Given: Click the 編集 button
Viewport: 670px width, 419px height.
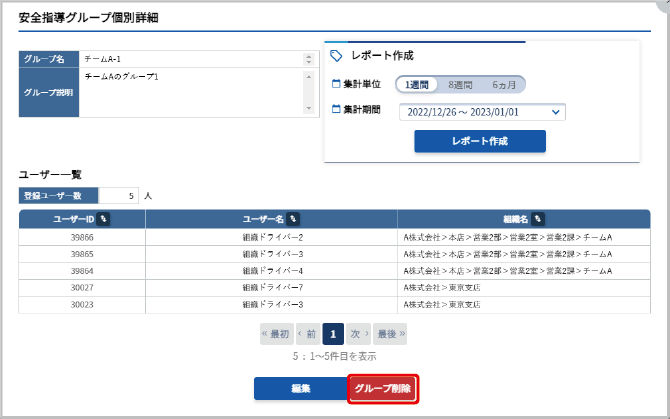Looking at the screenshot, I should pos(299,388).
